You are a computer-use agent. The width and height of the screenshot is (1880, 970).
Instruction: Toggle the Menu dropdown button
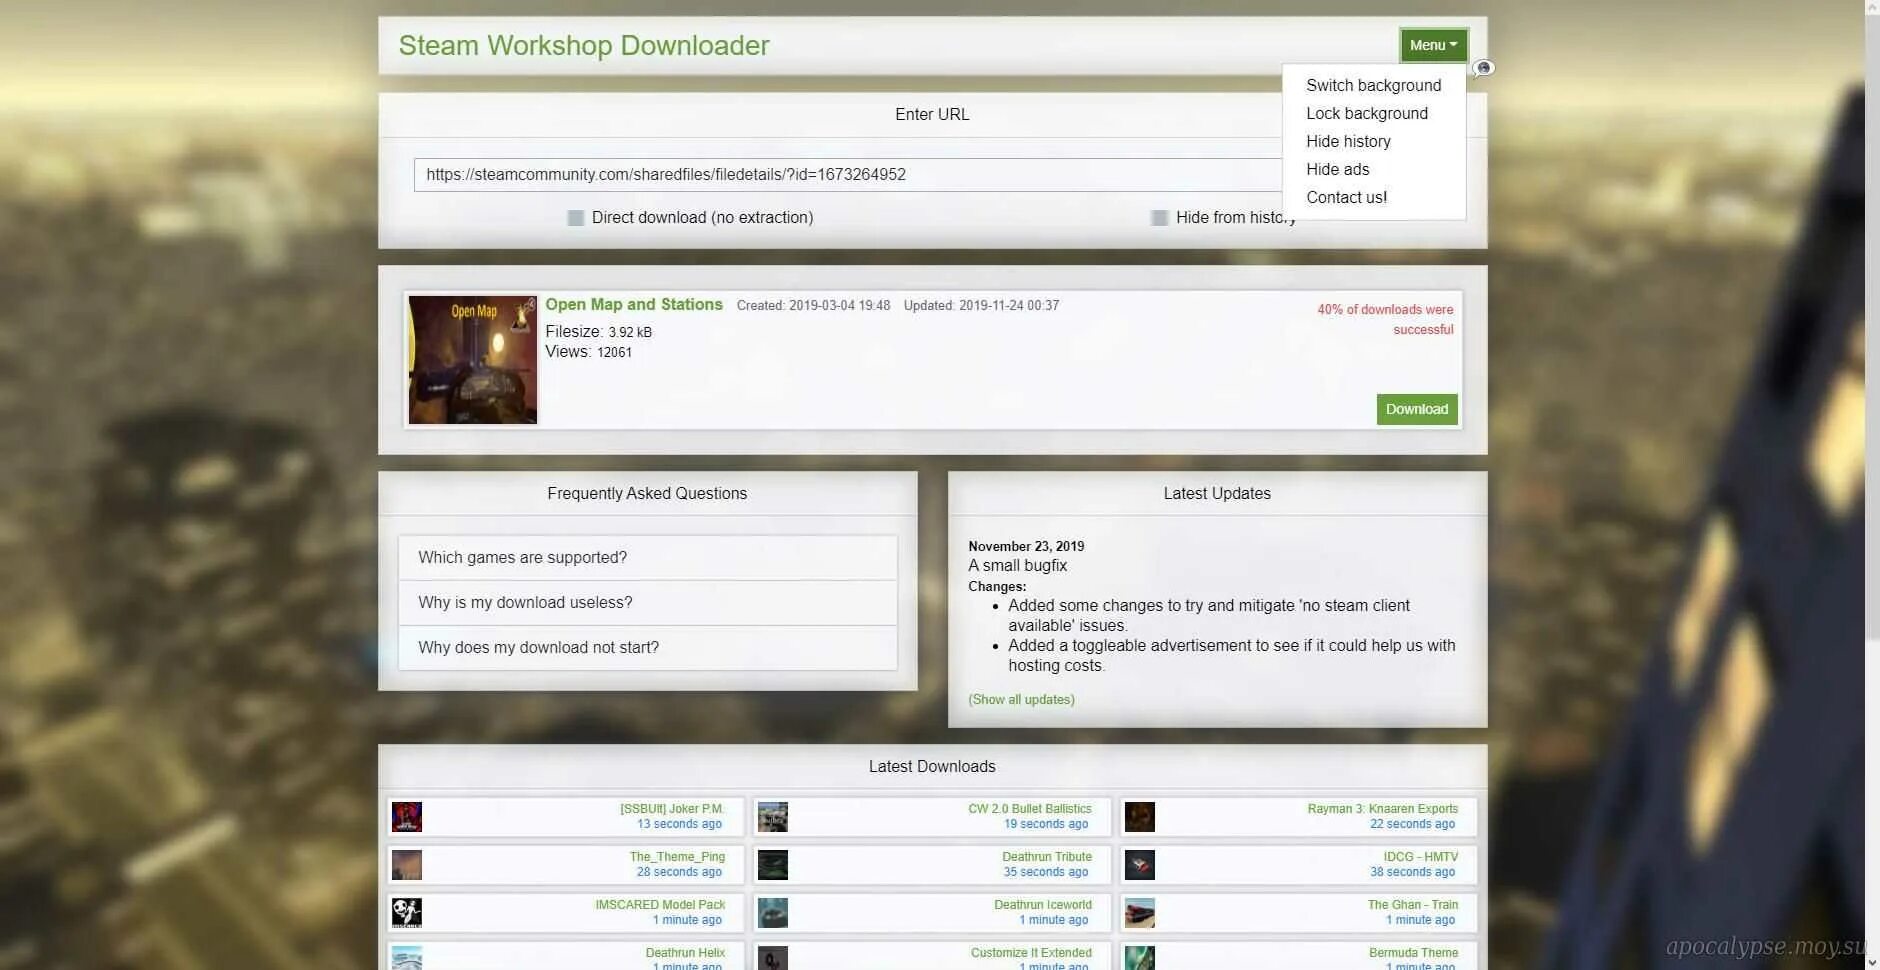(x=1434, y=45)
